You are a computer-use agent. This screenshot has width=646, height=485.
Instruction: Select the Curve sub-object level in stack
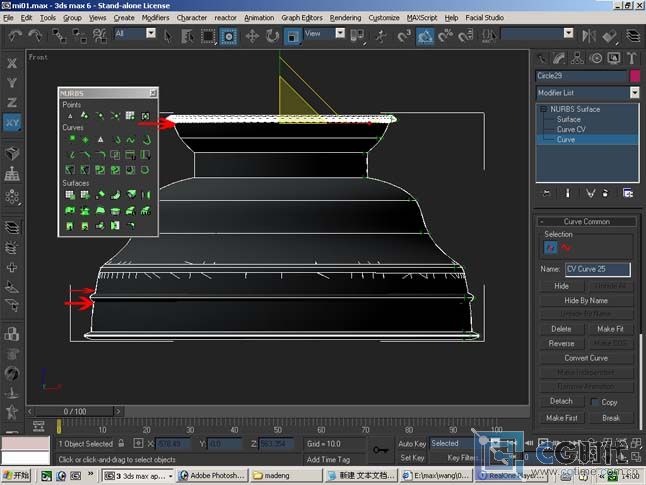click(x=566, y=140)
